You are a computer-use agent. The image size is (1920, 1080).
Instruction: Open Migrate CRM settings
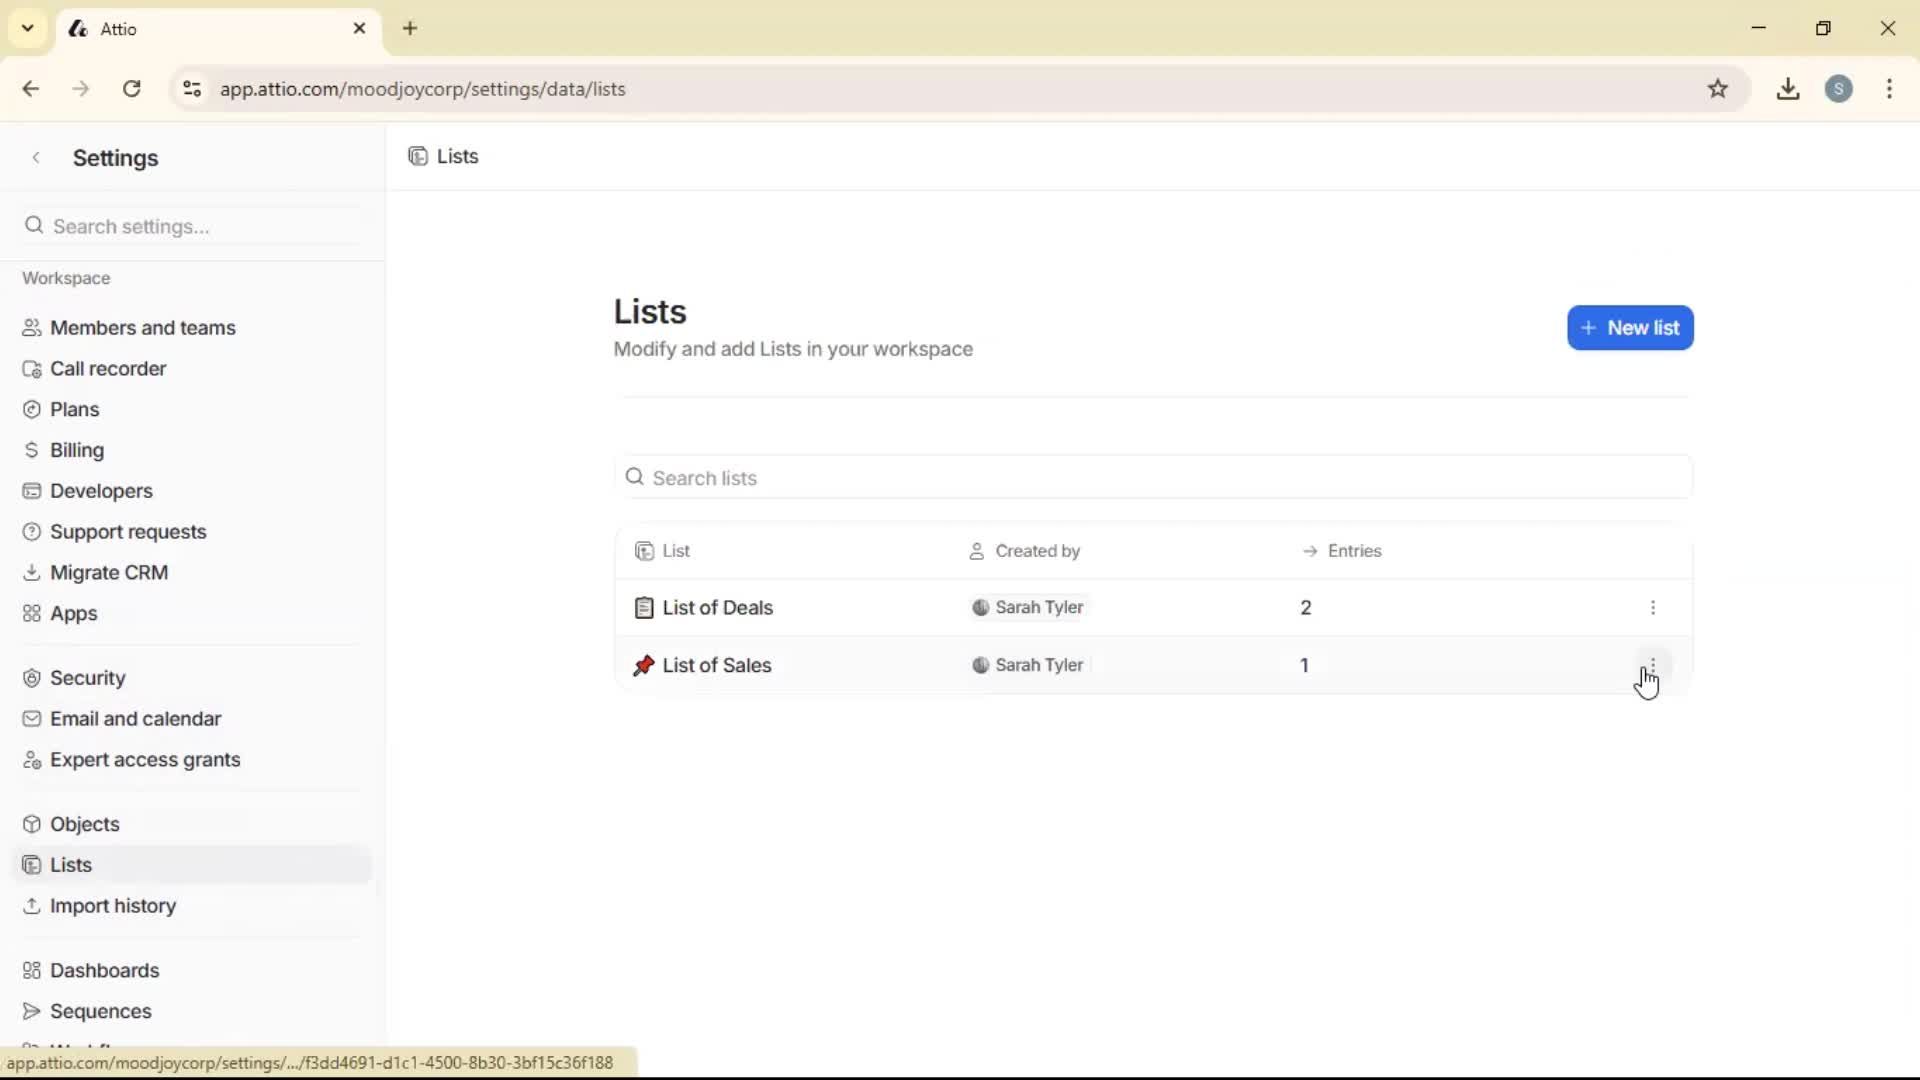[108, 572]
